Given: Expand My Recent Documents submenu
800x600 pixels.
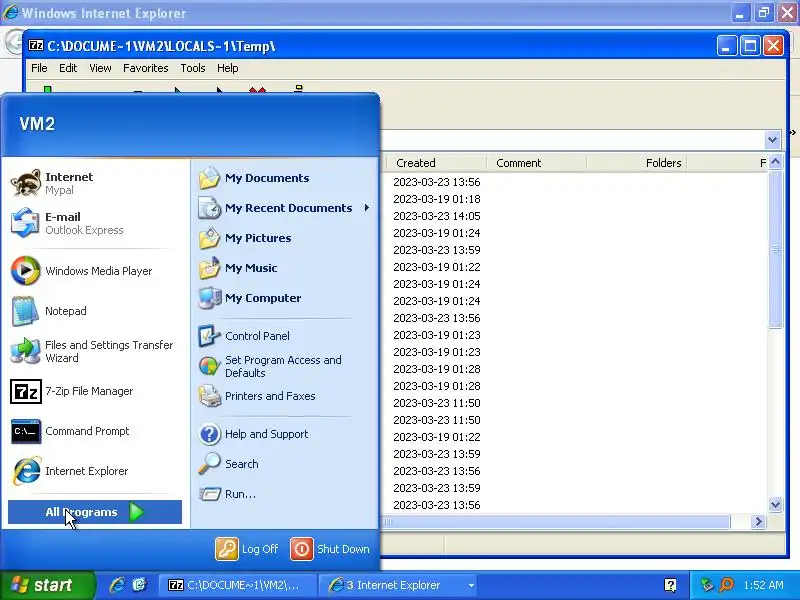Looking at the screenshot, I should pos(285,208).
